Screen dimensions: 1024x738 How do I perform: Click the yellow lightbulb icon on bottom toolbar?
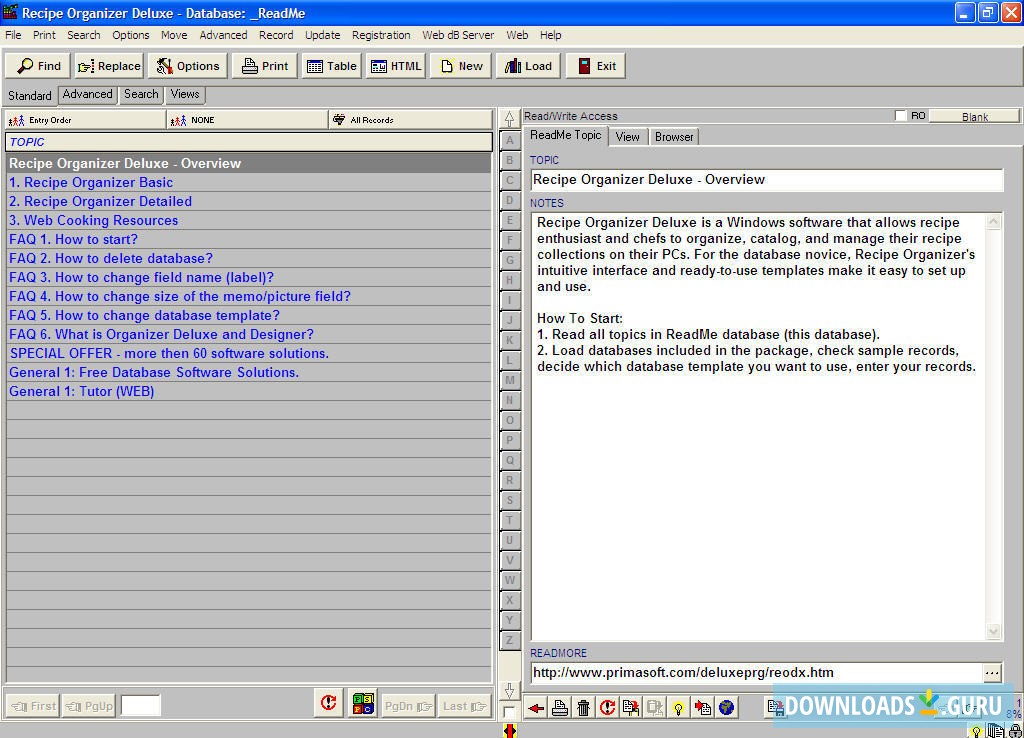click(x=680, y=707)
